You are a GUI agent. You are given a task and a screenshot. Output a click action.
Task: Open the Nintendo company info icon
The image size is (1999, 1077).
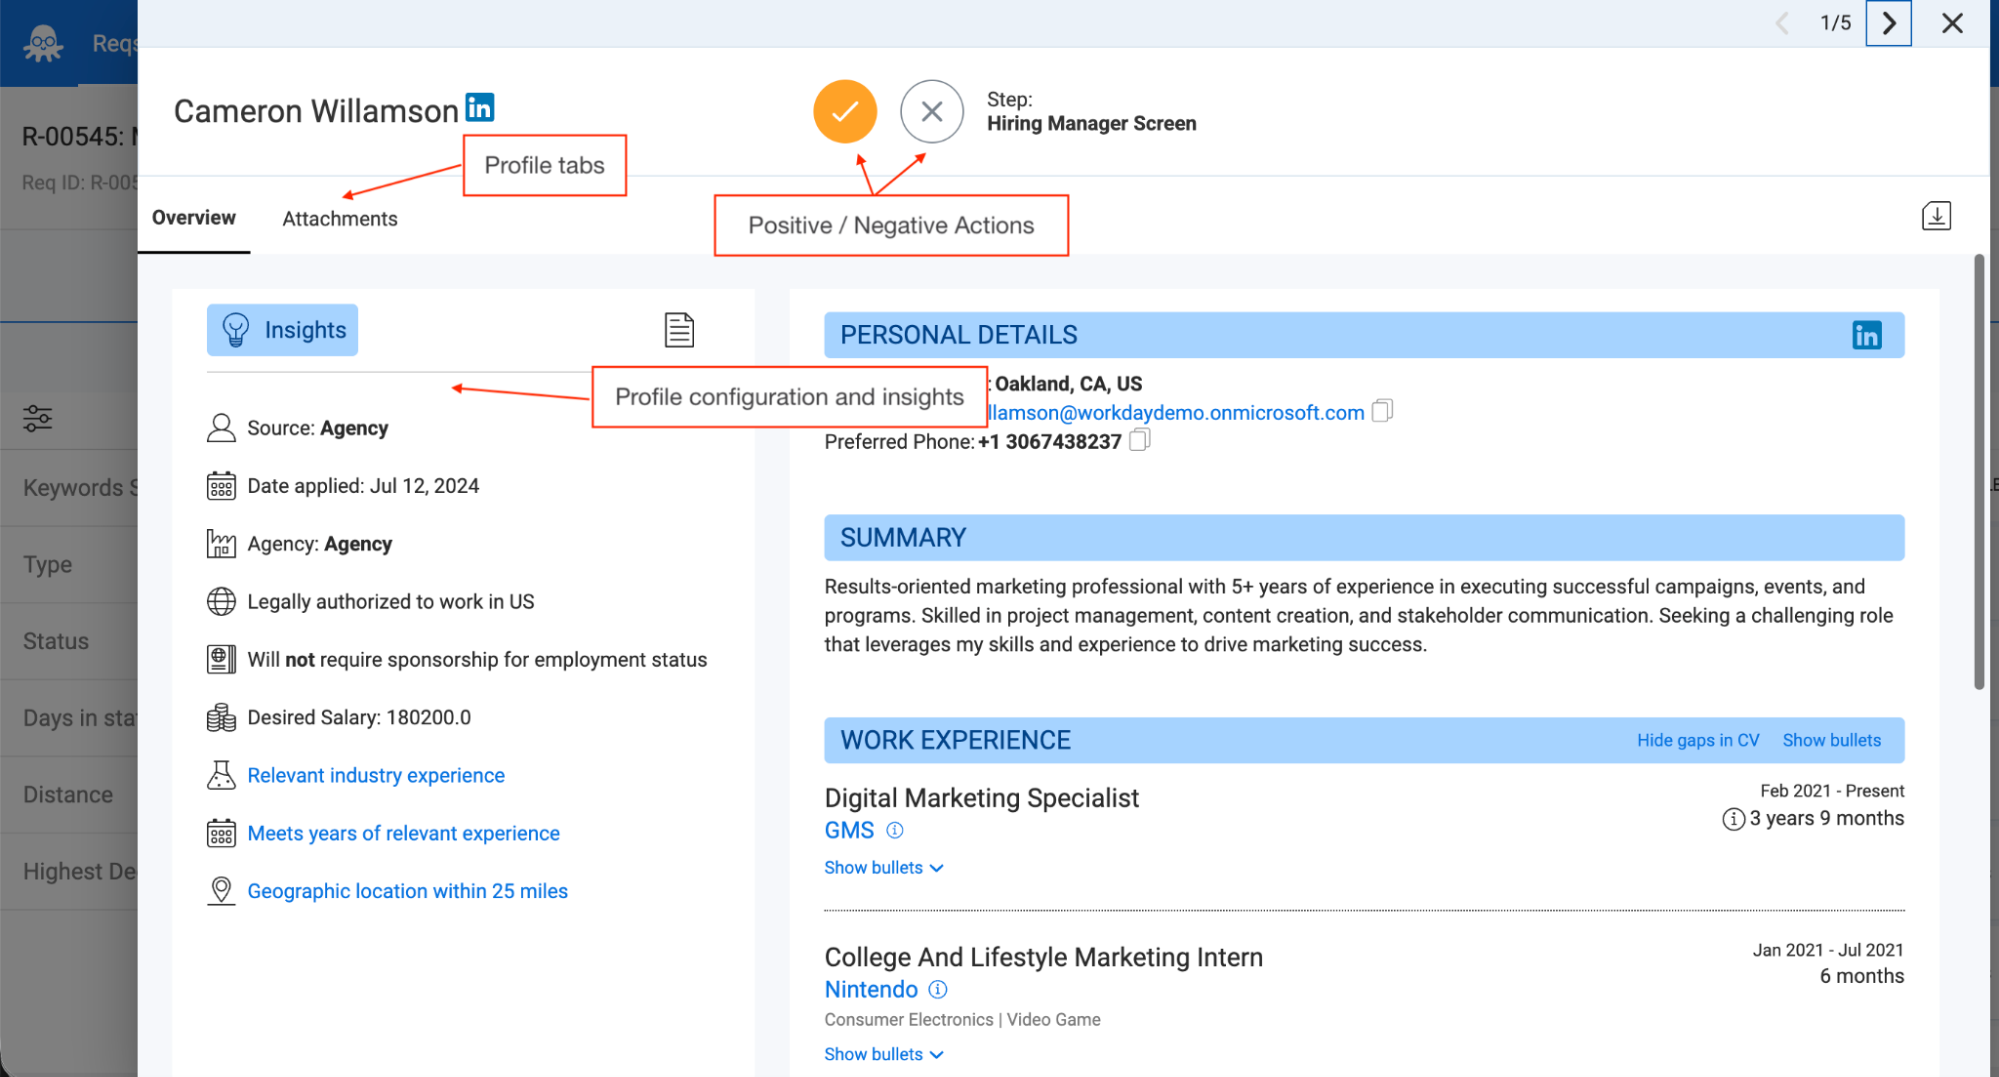[937, 989]
